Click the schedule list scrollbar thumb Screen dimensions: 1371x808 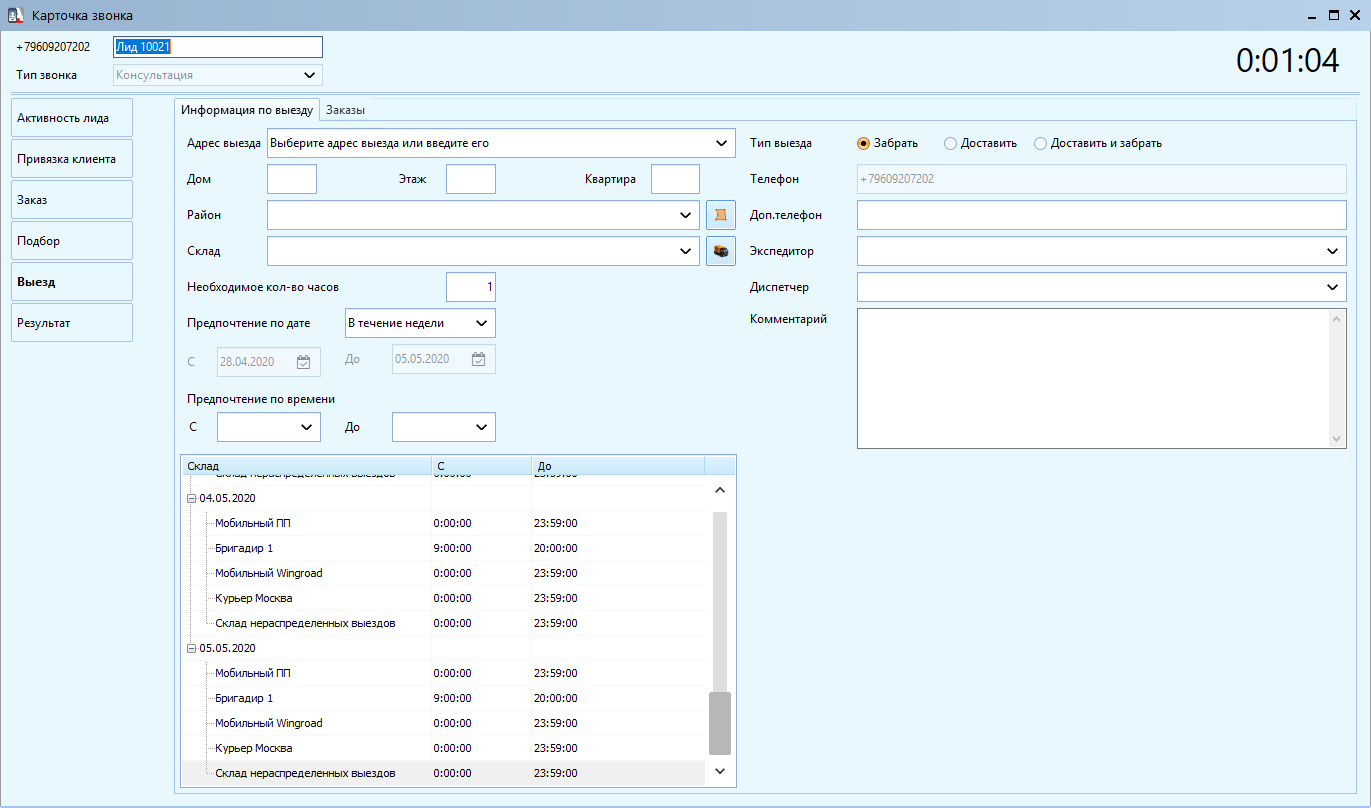click(720, 723)
